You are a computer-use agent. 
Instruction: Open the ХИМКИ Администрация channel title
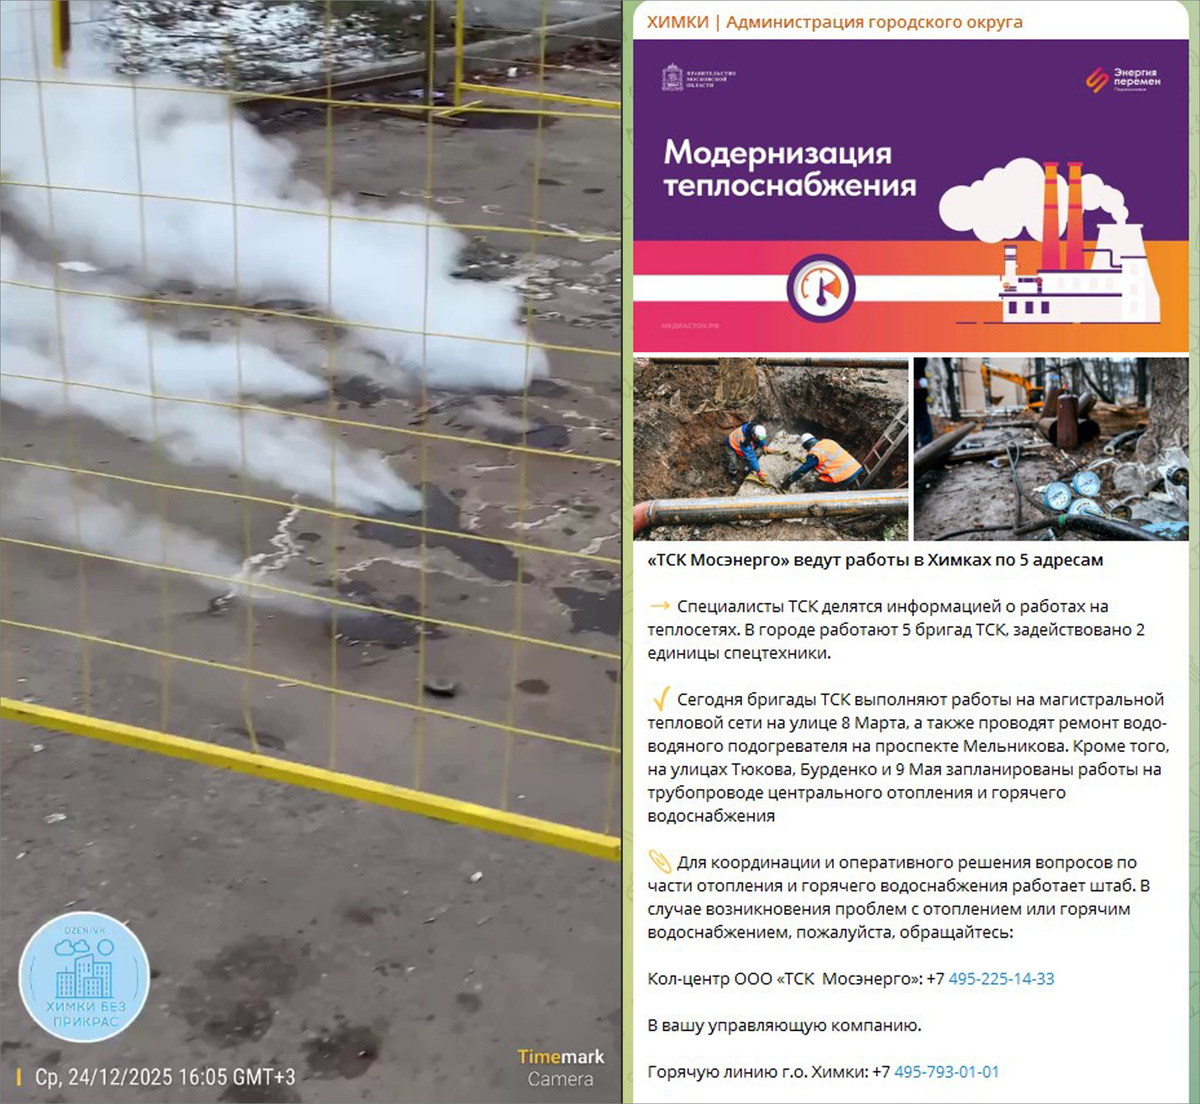(x=834, y=22)
